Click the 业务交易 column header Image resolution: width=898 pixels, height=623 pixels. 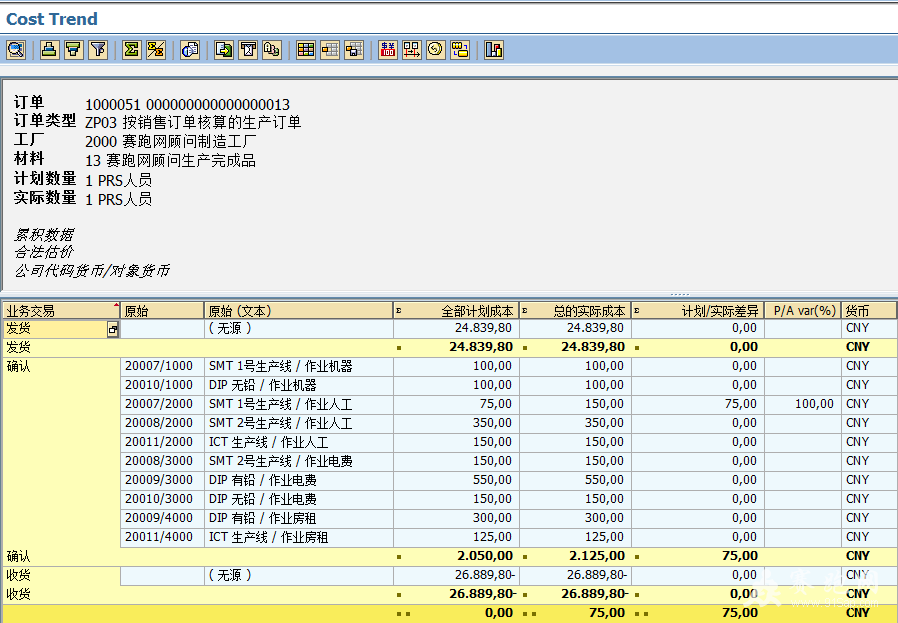61,310
